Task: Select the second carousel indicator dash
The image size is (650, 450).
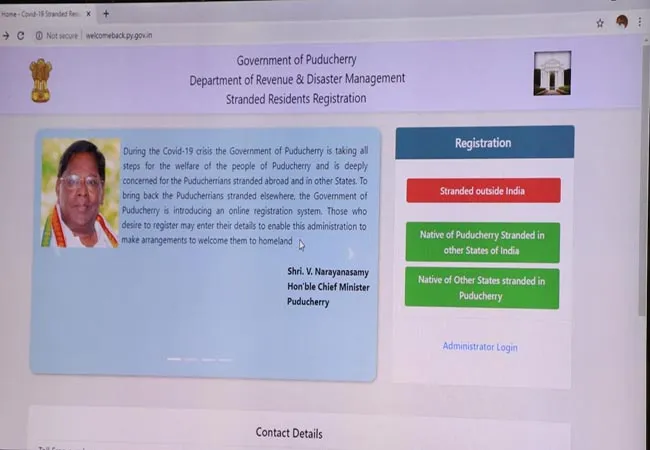Action: 191,359
